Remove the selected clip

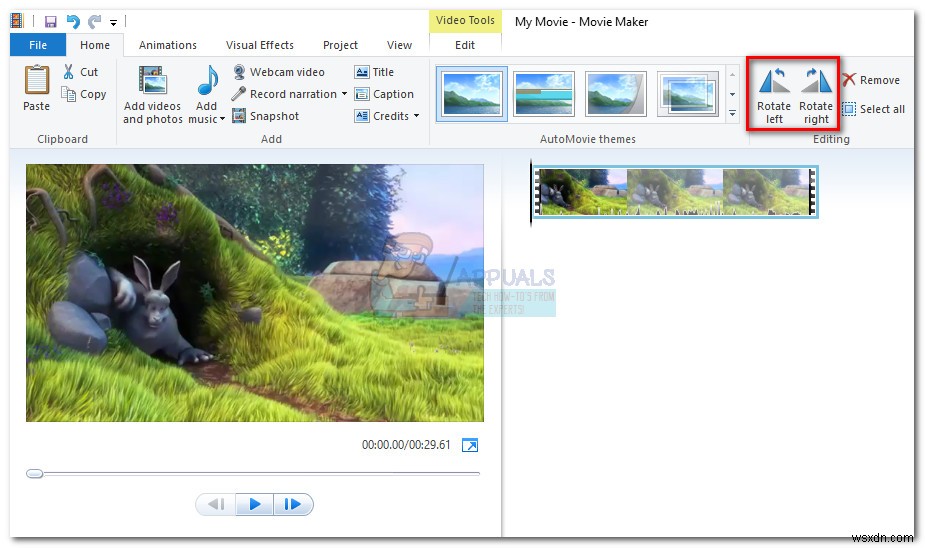(x=871, y=80)
